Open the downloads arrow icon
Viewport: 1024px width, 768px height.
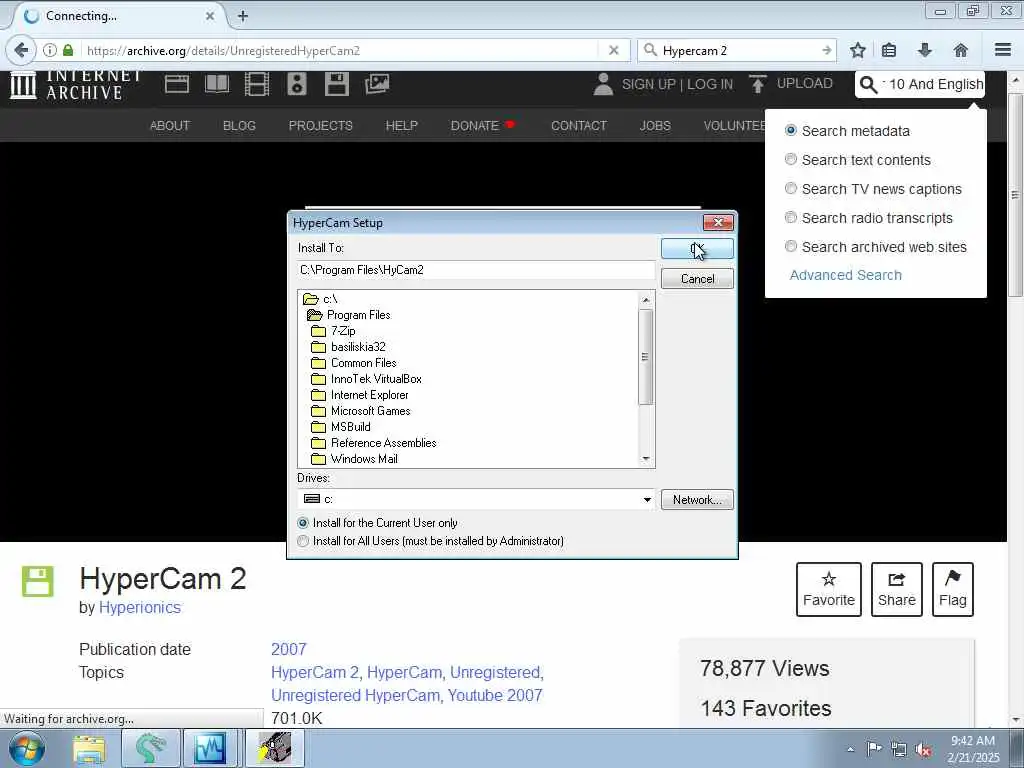[924, 50]
